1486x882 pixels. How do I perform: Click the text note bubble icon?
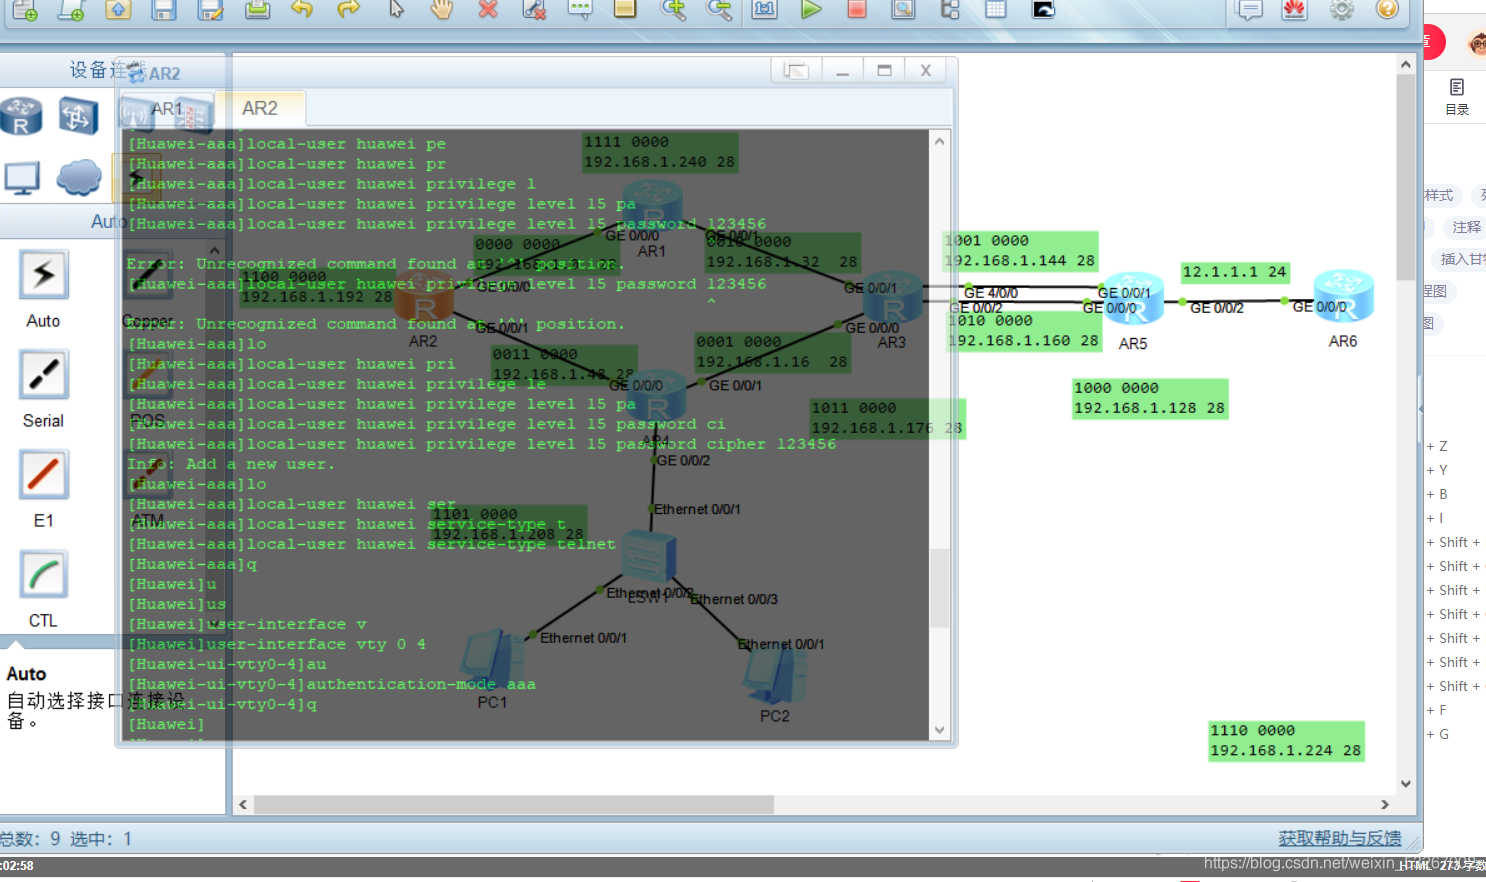580,10
